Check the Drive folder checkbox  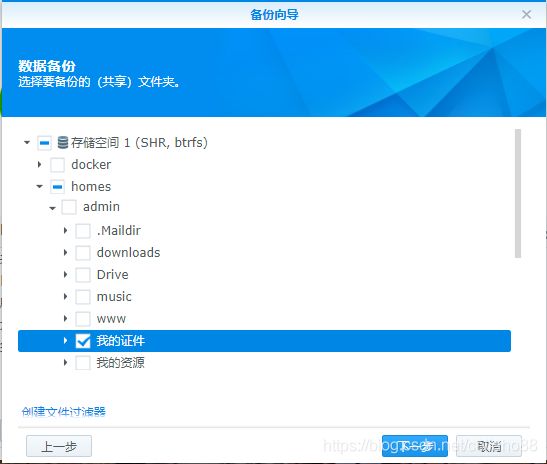click(83, 275)
